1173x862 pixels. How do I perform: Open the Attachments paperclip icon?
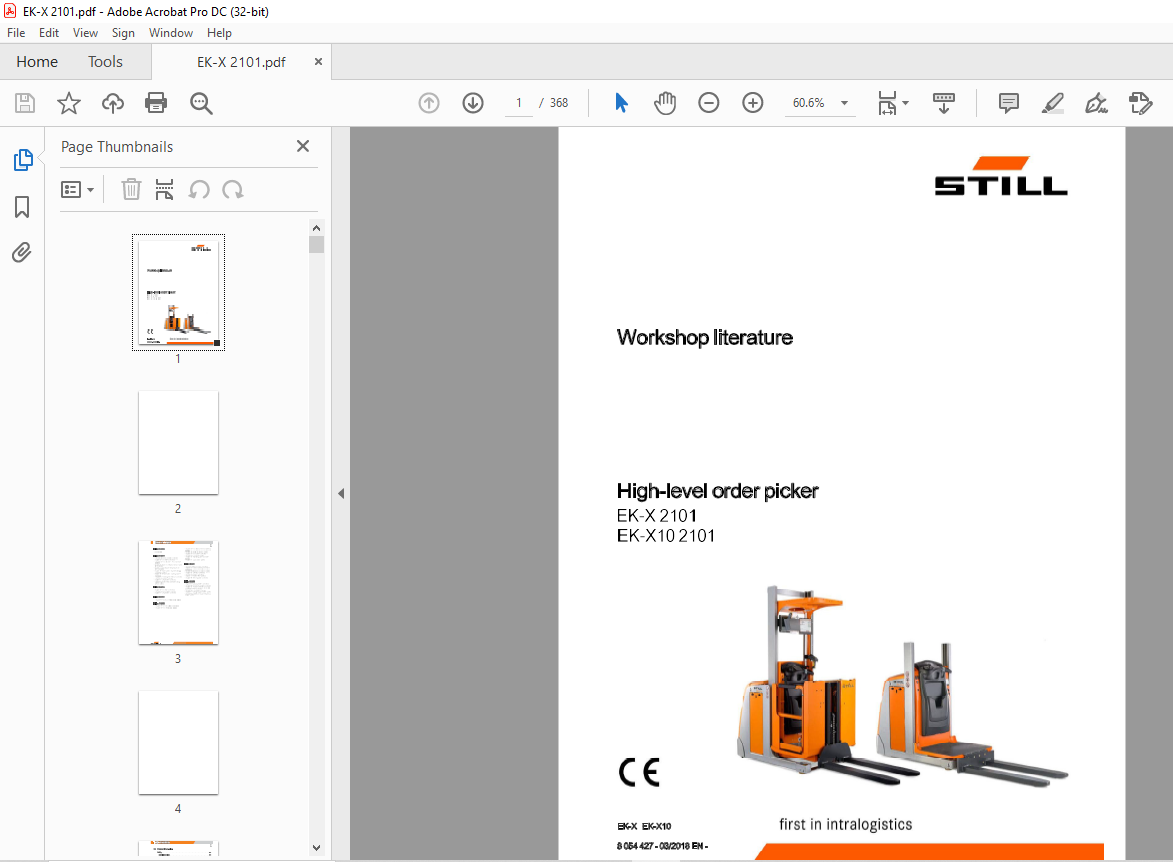pos(22,253)
